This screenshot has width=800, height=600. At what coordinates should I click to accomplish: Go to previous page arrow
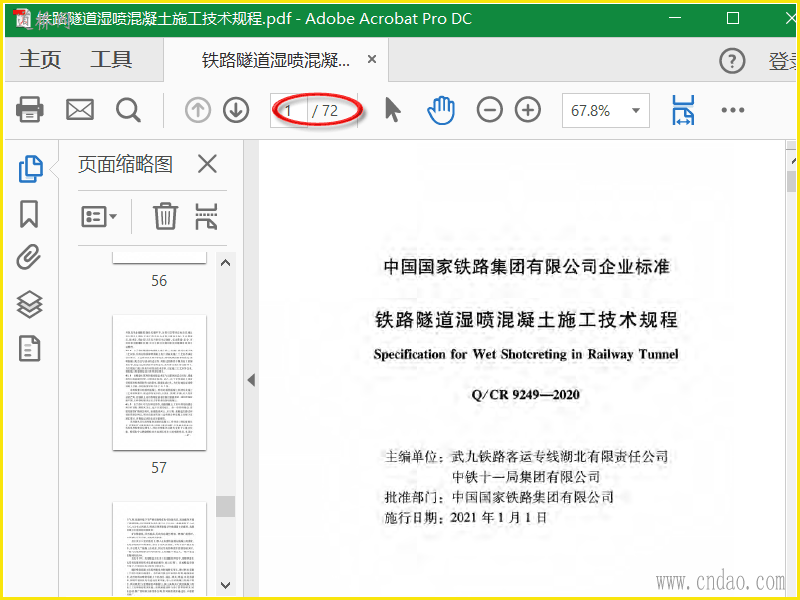point(198,110)
